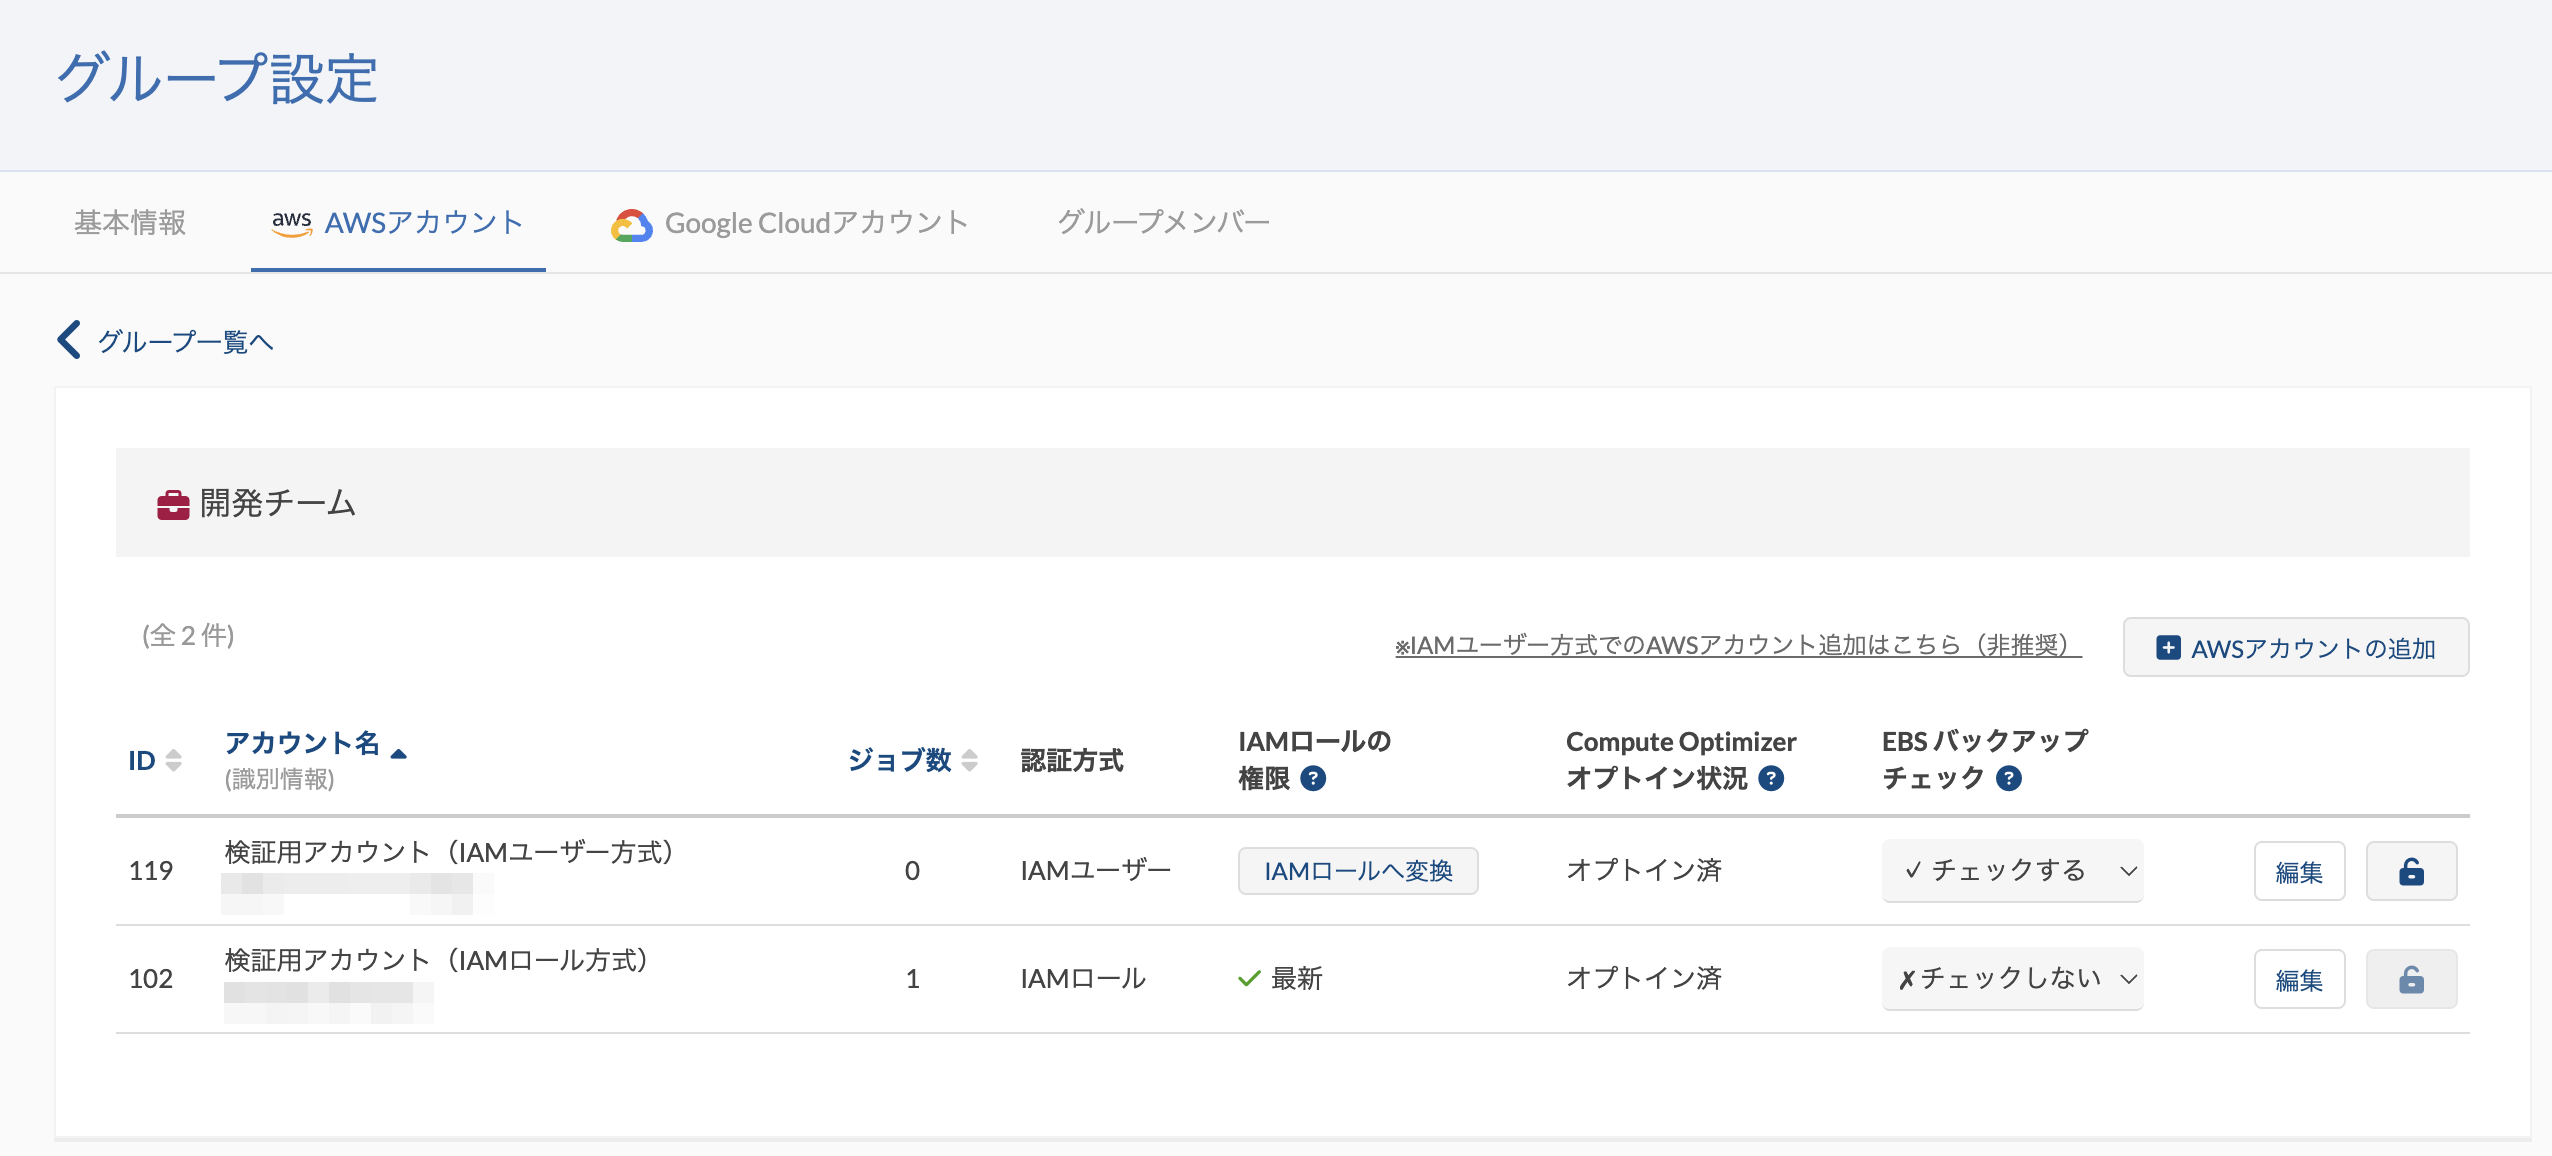
Task: Click 編集 for account 102
Action: click(x=2299, y=979)
